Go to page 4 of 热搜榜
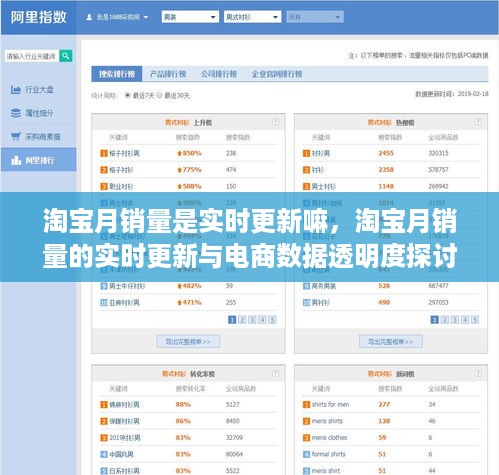 pos(465,320)
